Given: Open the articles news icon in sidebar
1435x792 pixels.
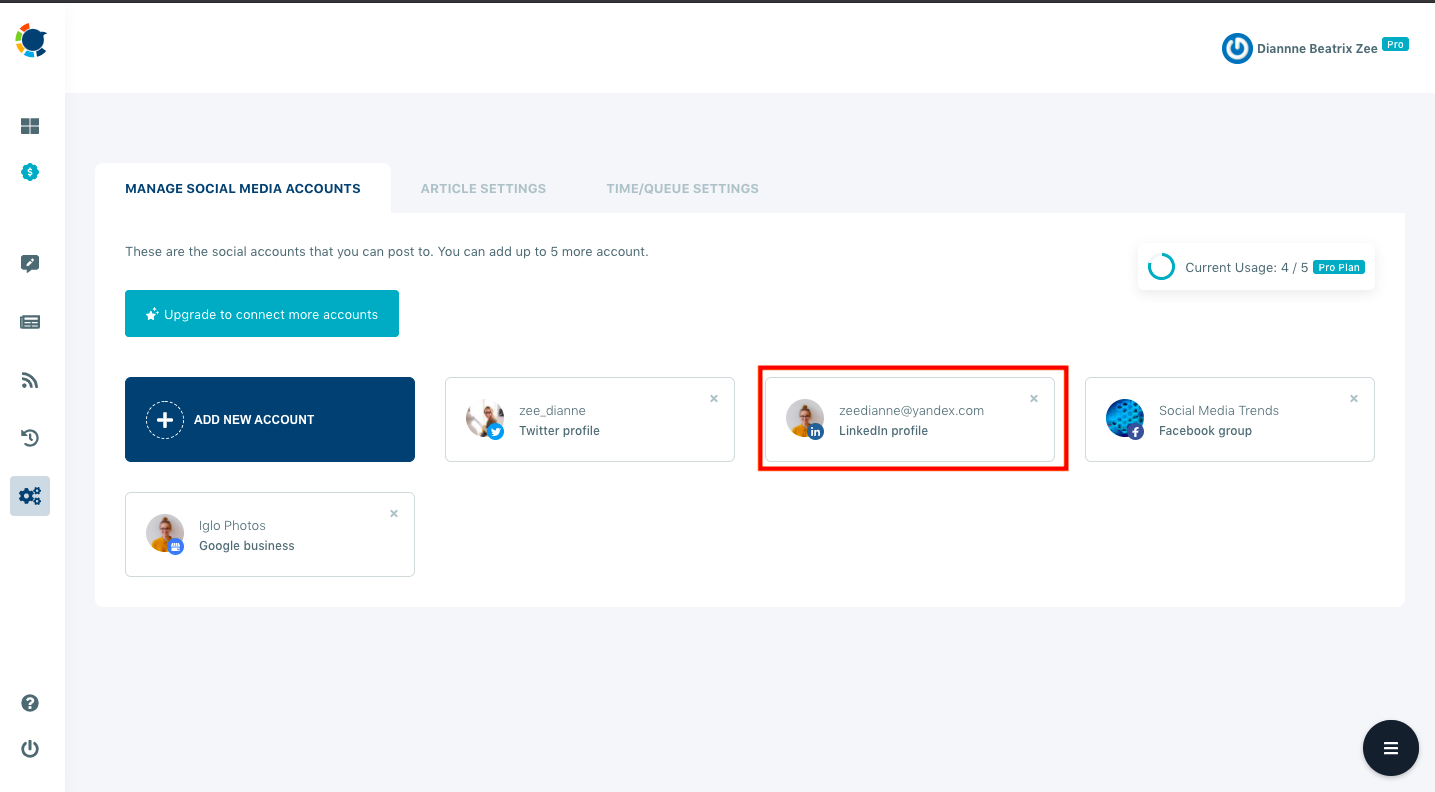Looking at the screenshot, I should [x=30, y=321].
